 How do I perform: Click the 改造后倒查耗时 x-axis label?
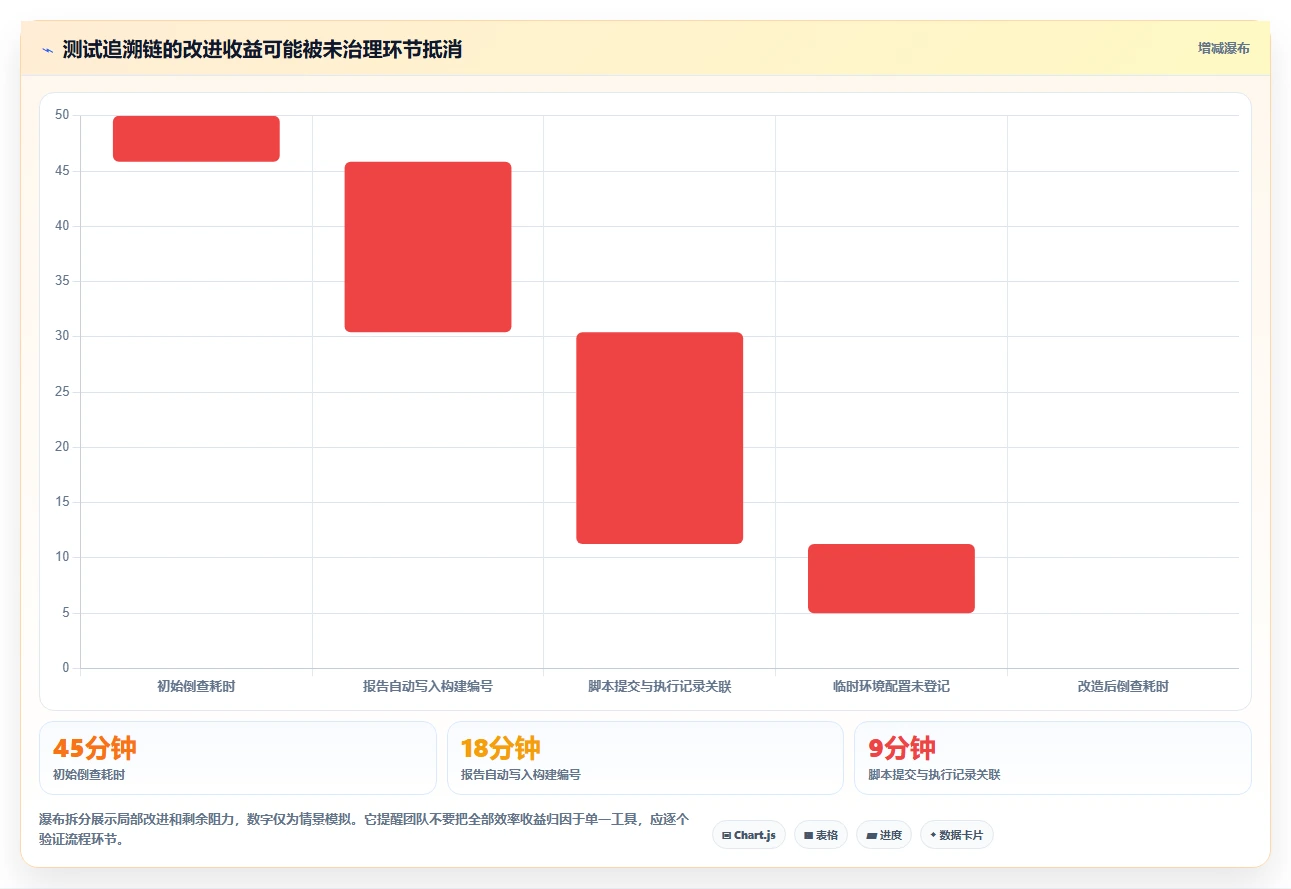1123,687
